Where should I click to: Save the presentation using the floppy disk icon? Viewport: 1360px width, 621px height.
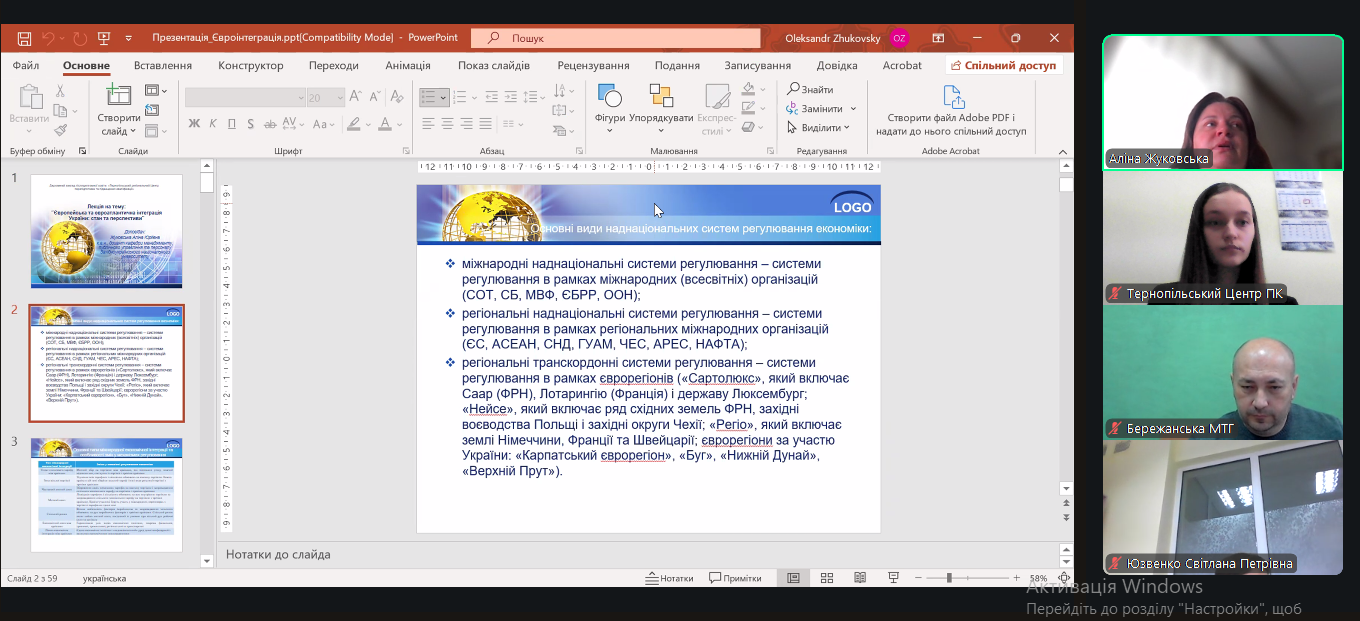click(x=23, y=38)
